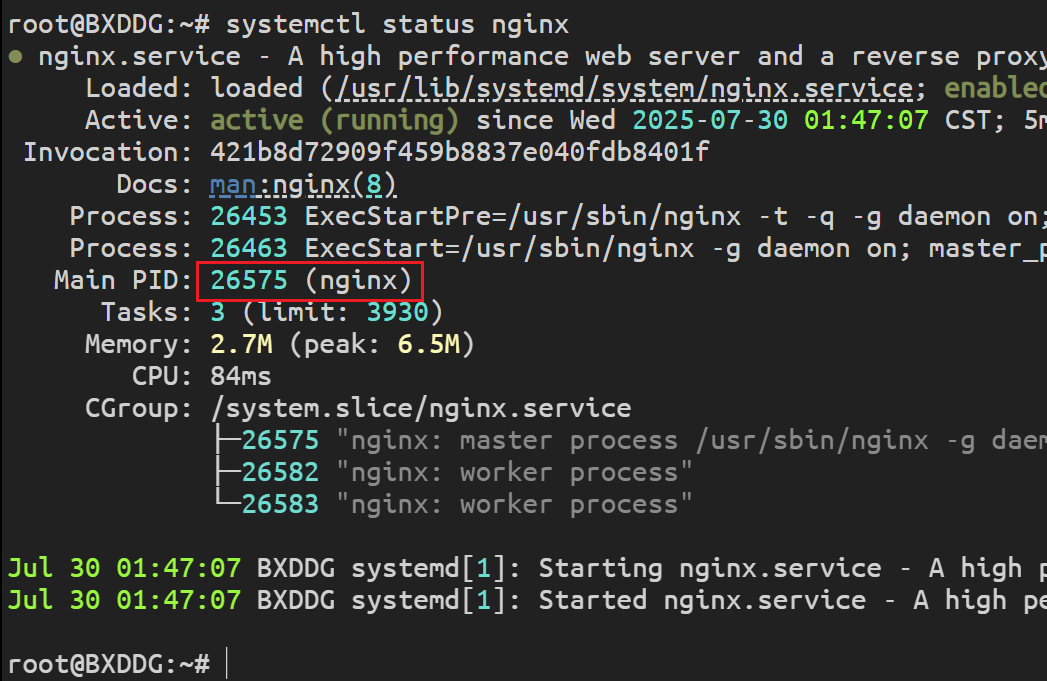Click the /usr/lib/systemd/system/nginx.service path
The width and height of the screenshot is (1047, 681).
point(624,88)
